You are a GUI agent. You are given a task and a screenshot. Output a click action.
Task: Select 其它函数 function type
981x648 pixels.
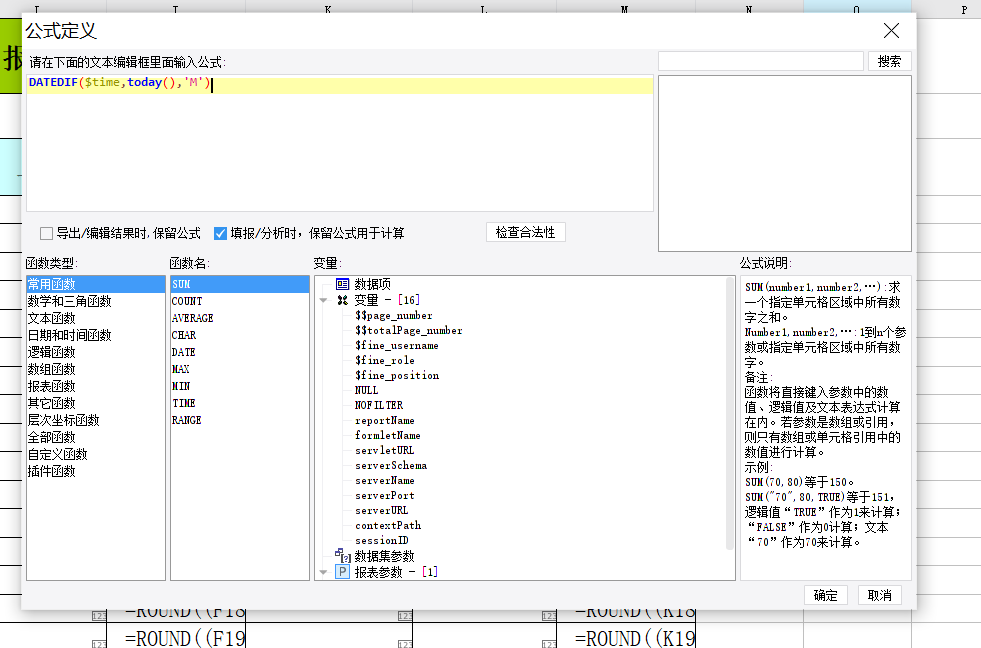click(96, 403)
